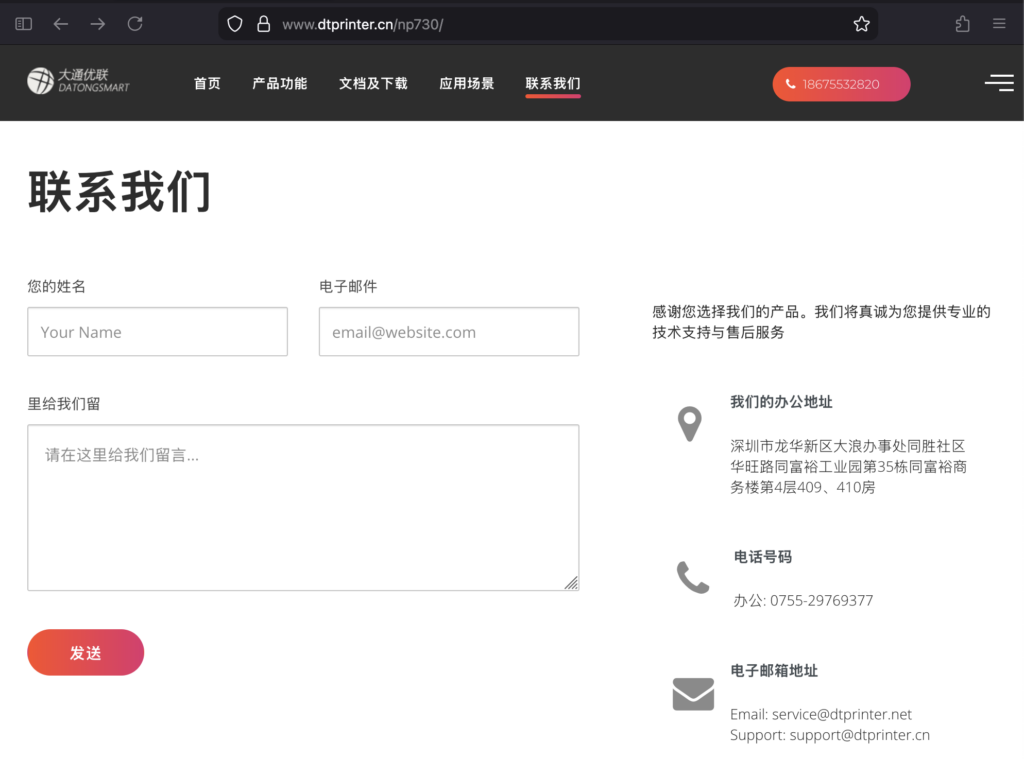
Task: Open the 文档及下载 page from the navbar
Action: click(372, 84)
